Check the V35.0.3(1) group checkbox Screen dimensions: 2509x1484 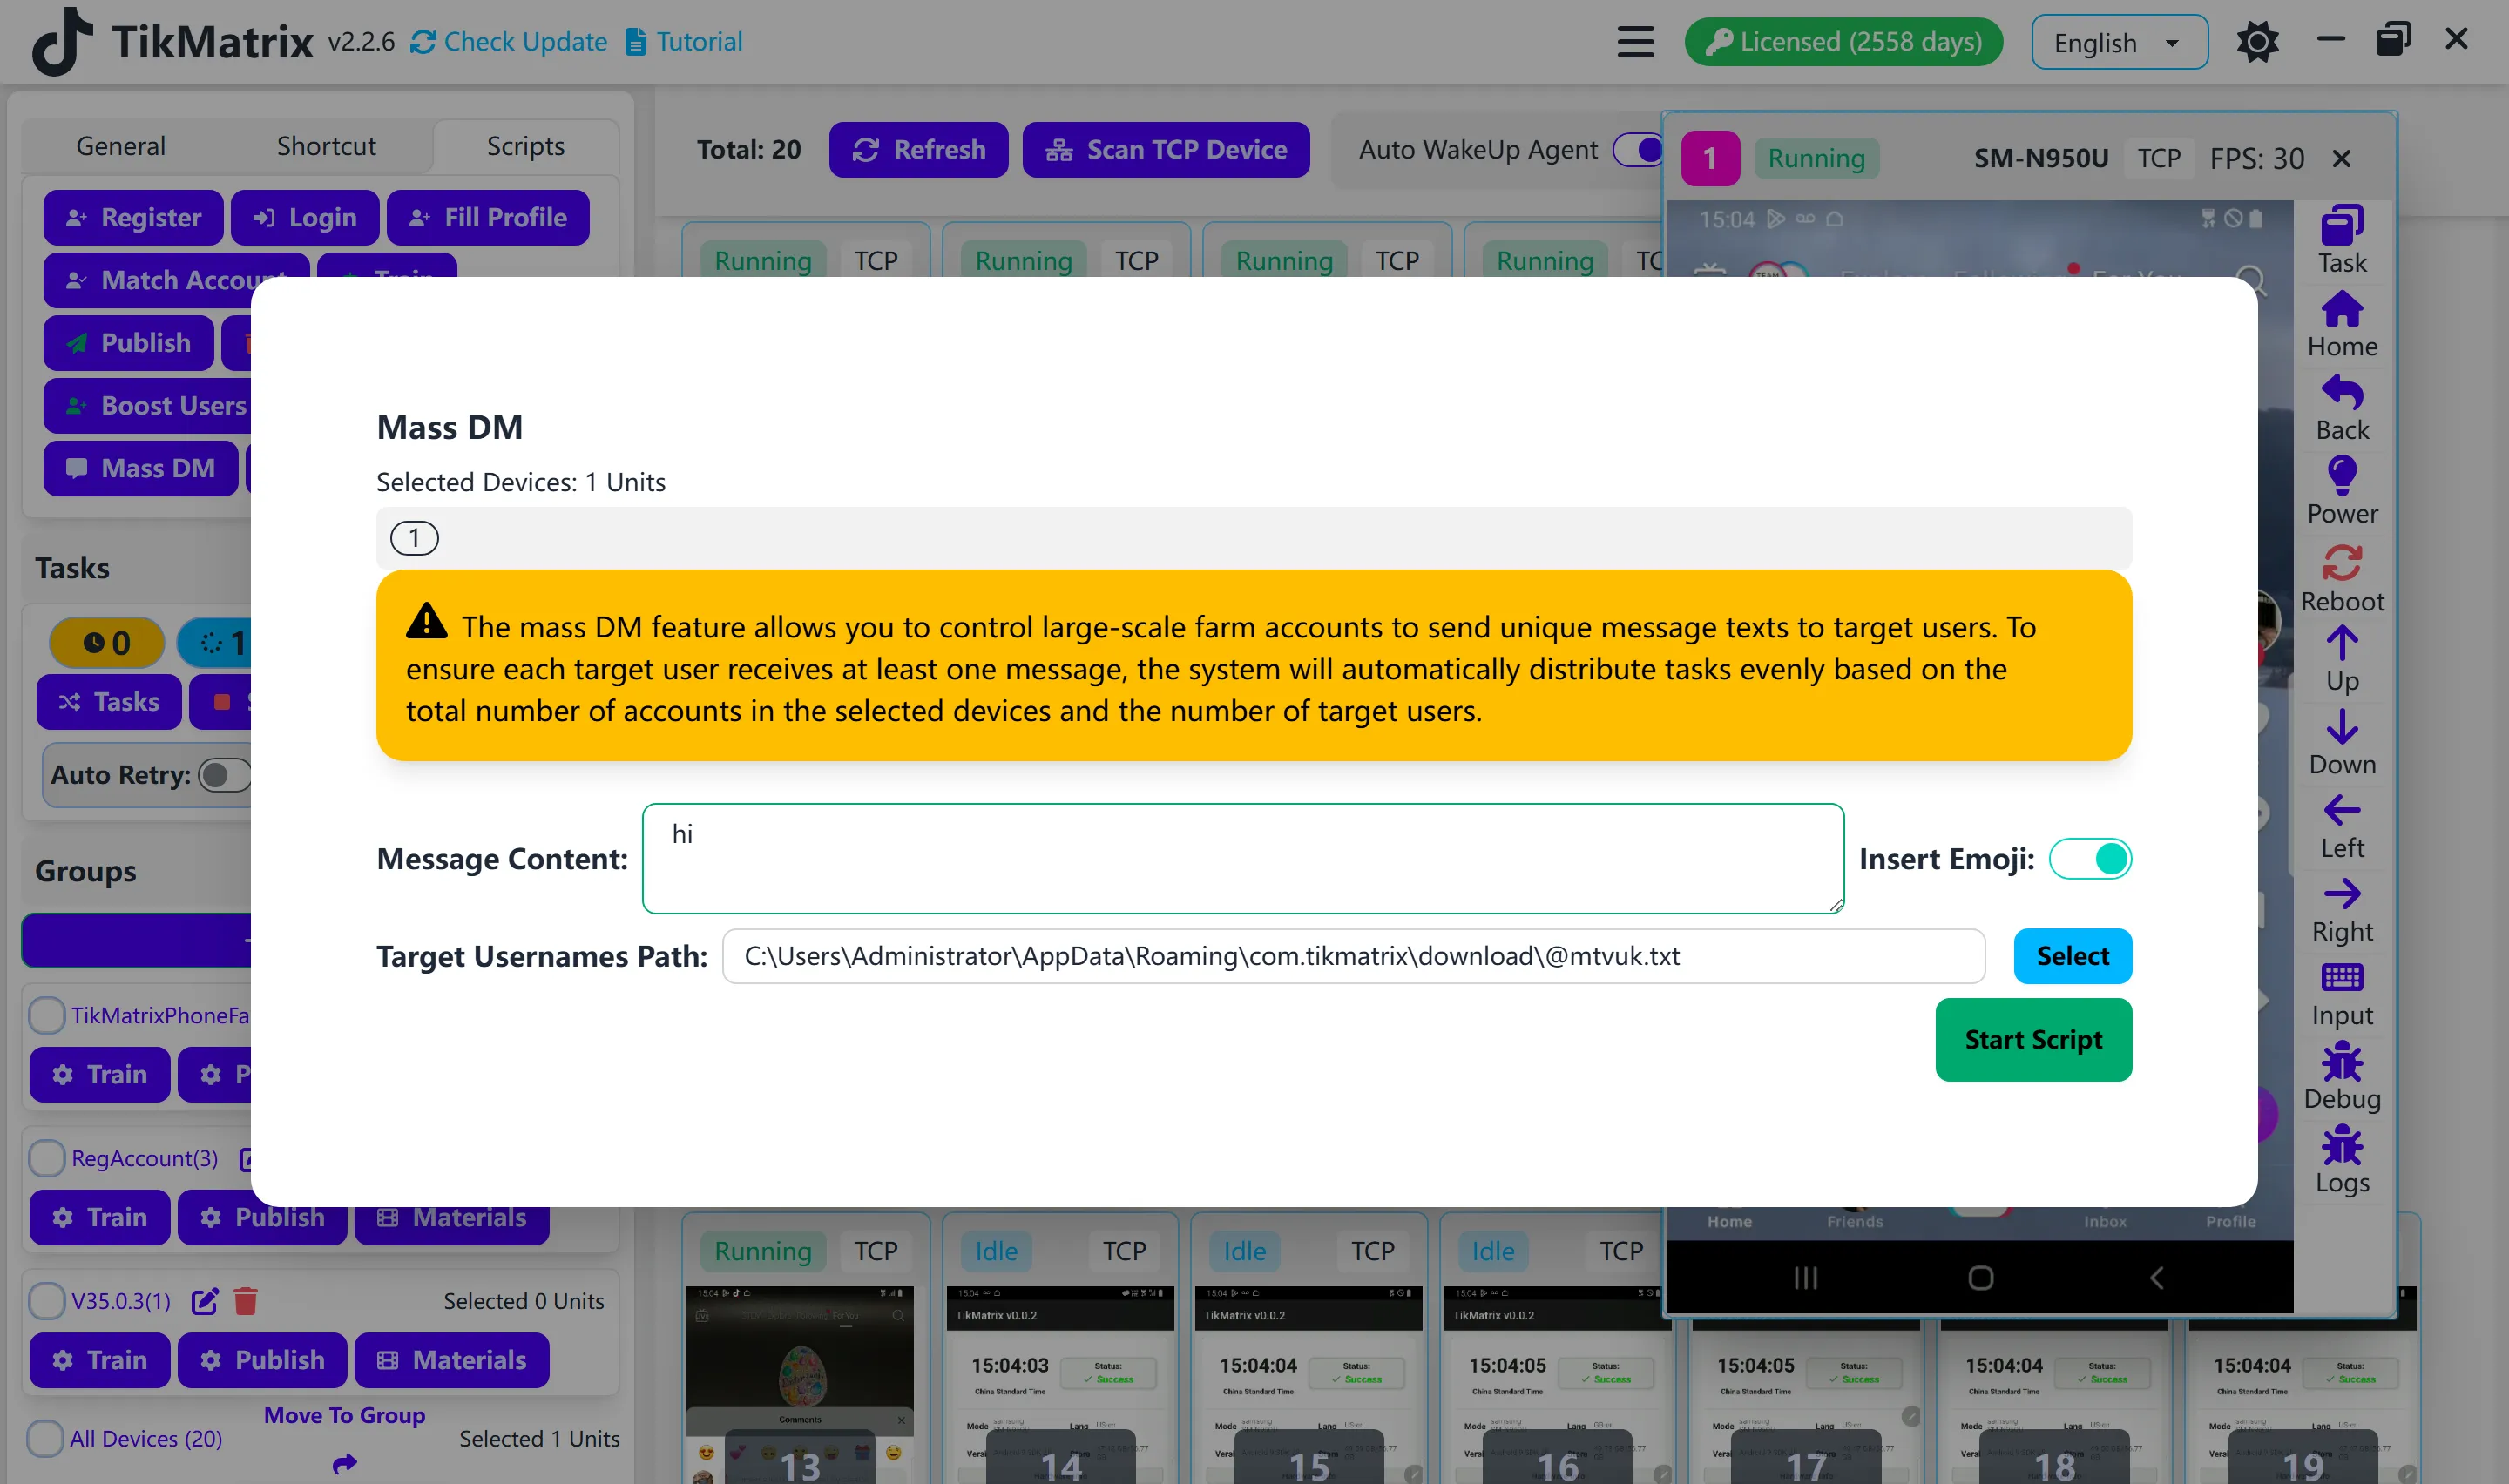click(47, 1301)
